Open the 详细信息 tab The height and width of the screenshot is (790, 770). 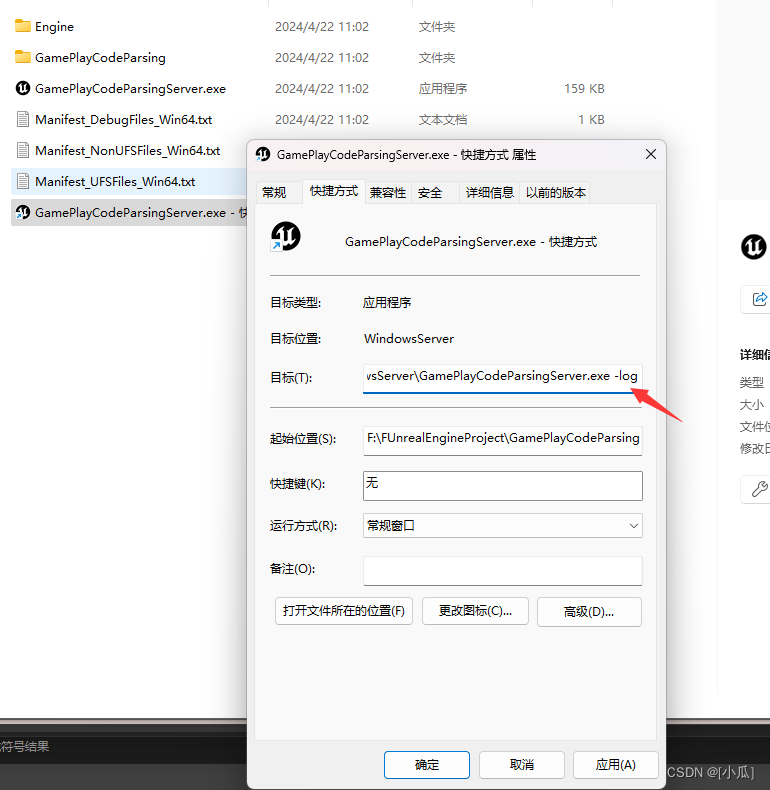pos(489,192)
